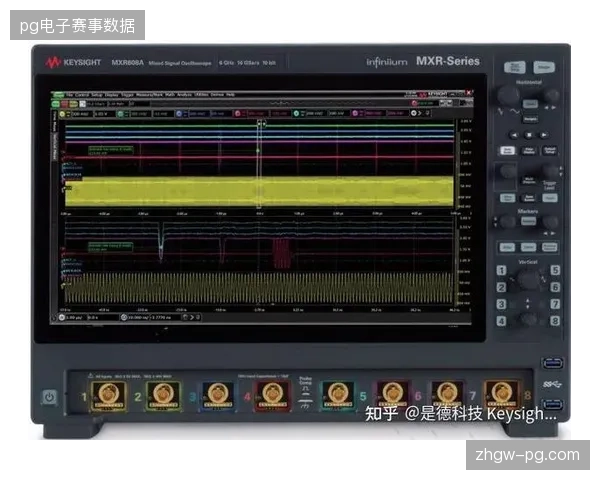The image size is (600, 480).
Task: Click the add-channel plus icon on the channel bar
Action: (x=414, y=113)
